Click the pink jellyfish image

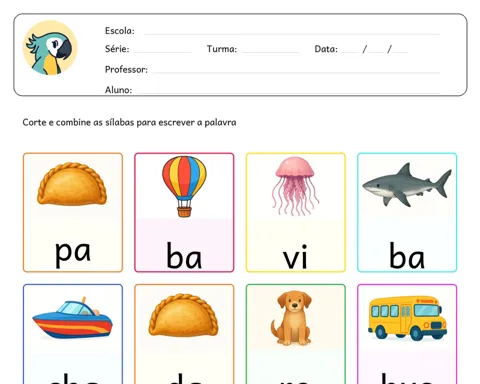click(x=295, y=186)
